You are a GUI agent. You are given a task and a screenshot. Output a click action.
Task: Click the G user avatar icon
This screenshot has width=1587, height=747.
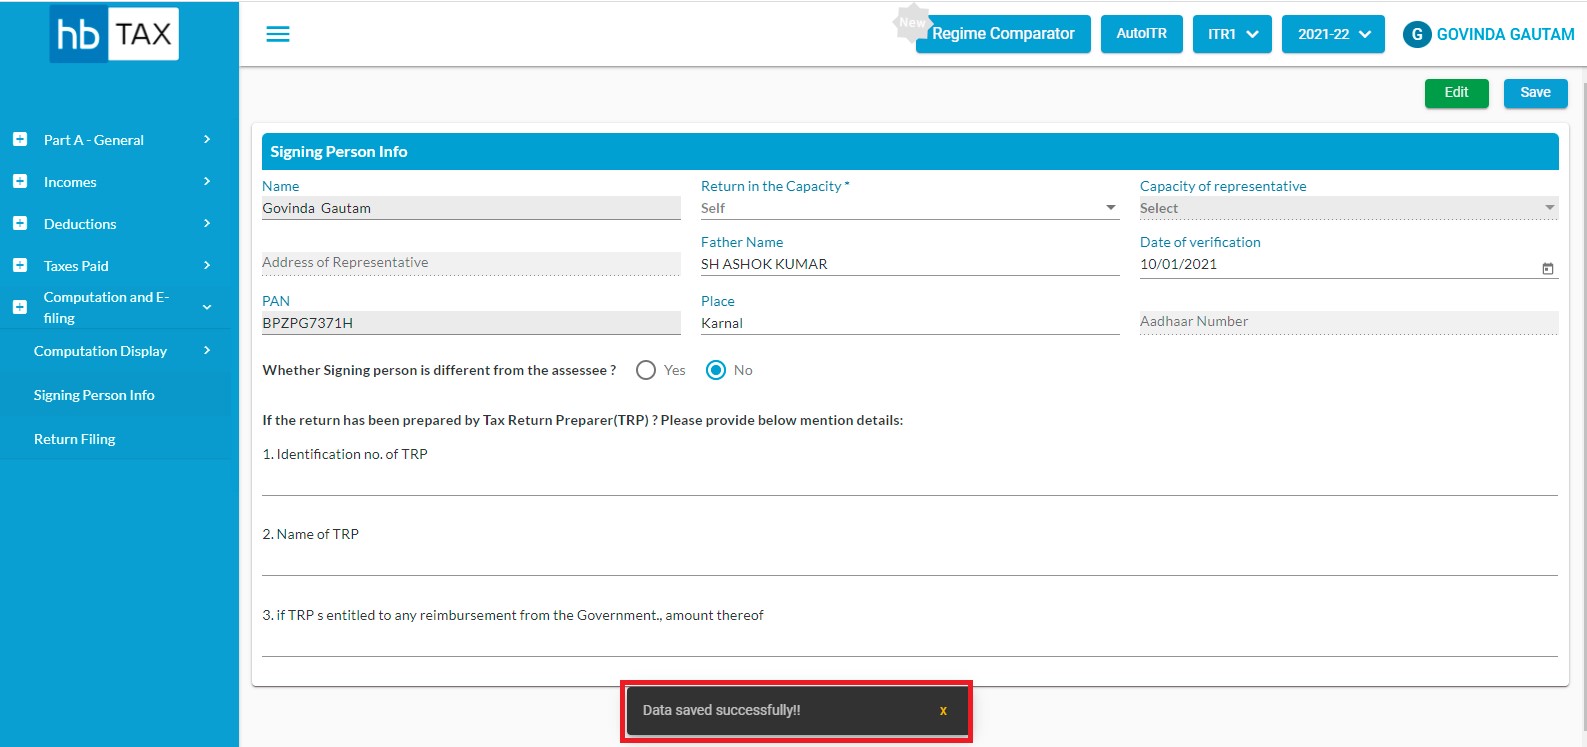click(x=1417, y=34)
